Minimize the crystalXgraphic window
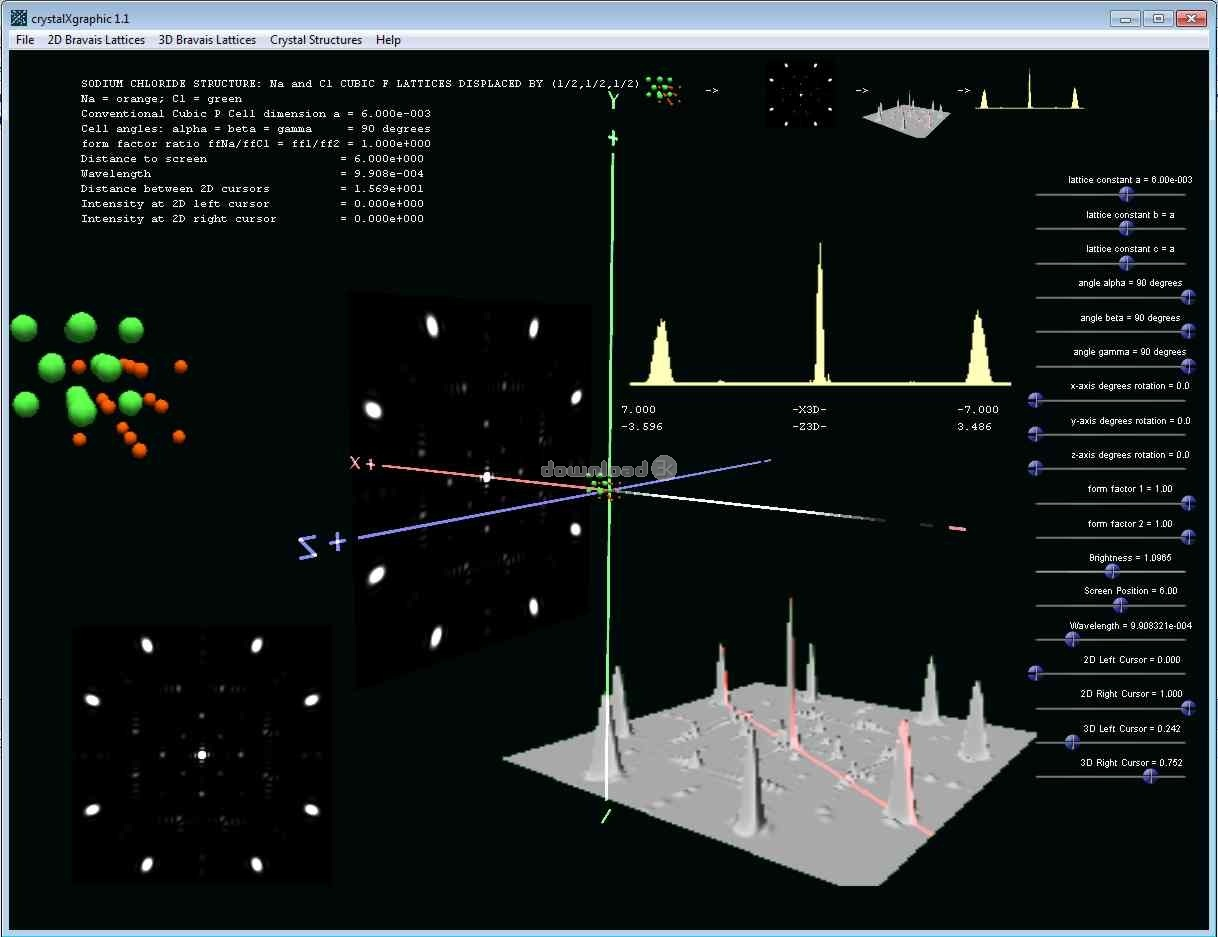 tap(1127, 18)
